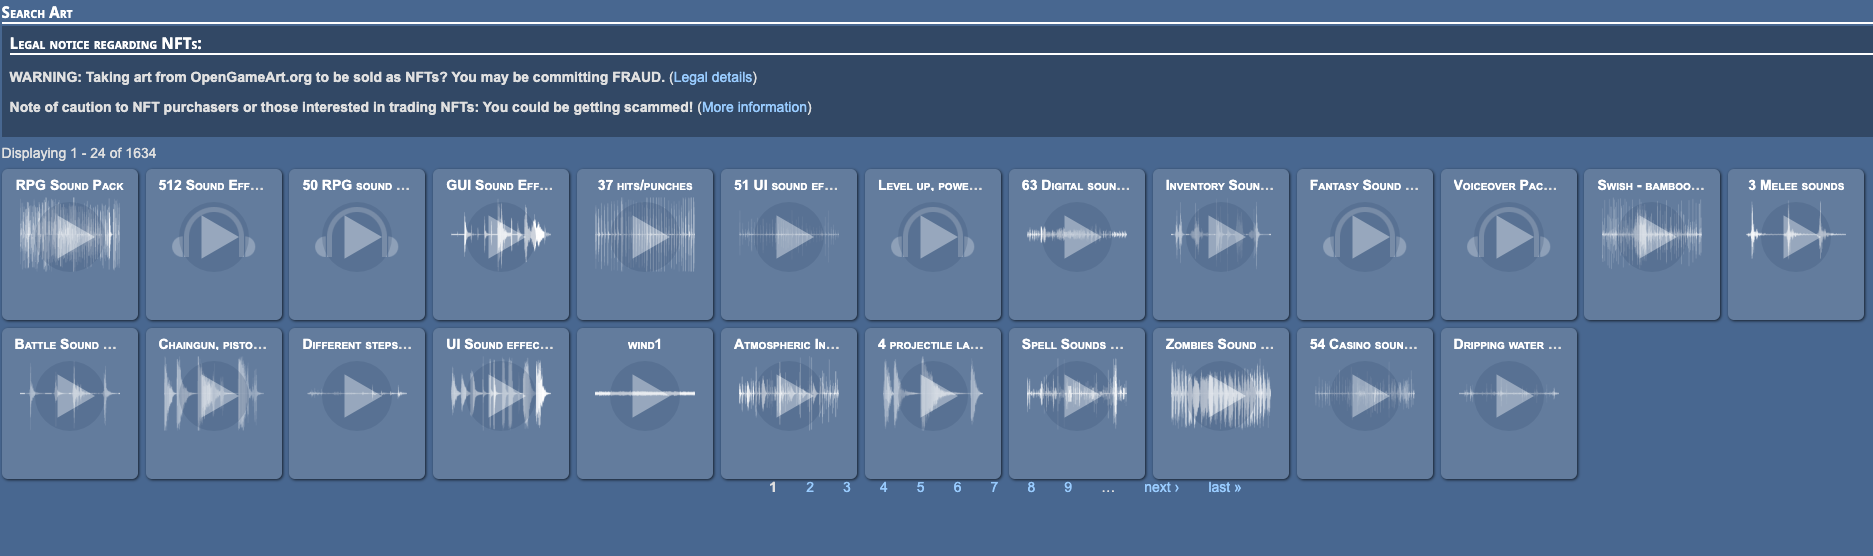Play the Zombies Sound waveform preview

click(x=1220, y=394)
